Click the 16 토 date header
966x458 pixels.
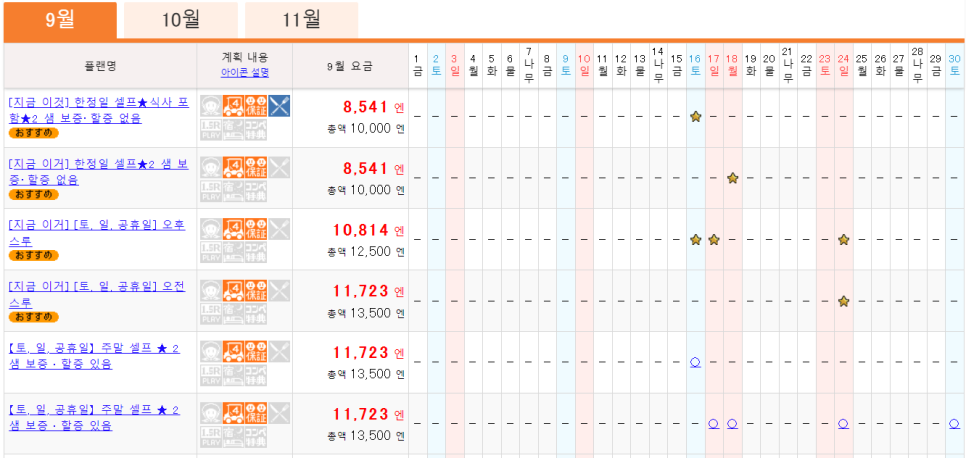pos(696,65)
